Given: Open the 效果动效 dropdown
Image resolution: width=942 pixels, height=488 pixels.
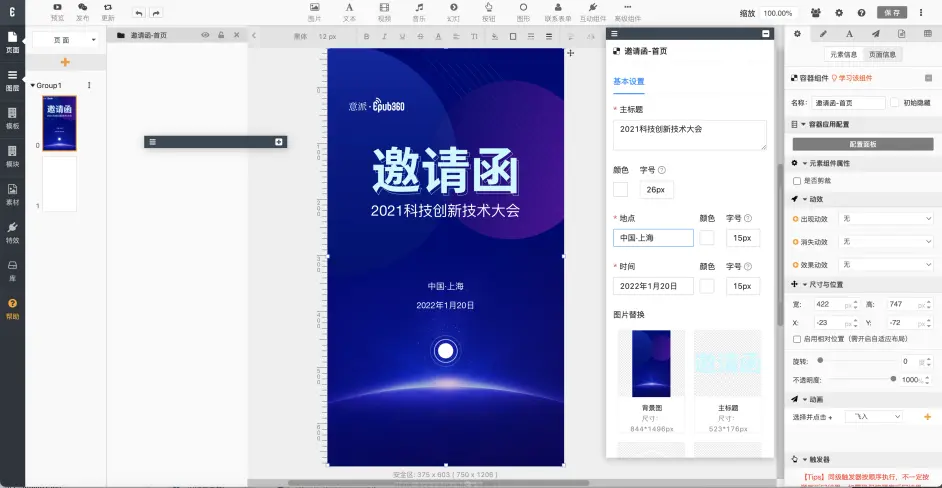Looking at the screenshot, I should [x=886, y=264].
